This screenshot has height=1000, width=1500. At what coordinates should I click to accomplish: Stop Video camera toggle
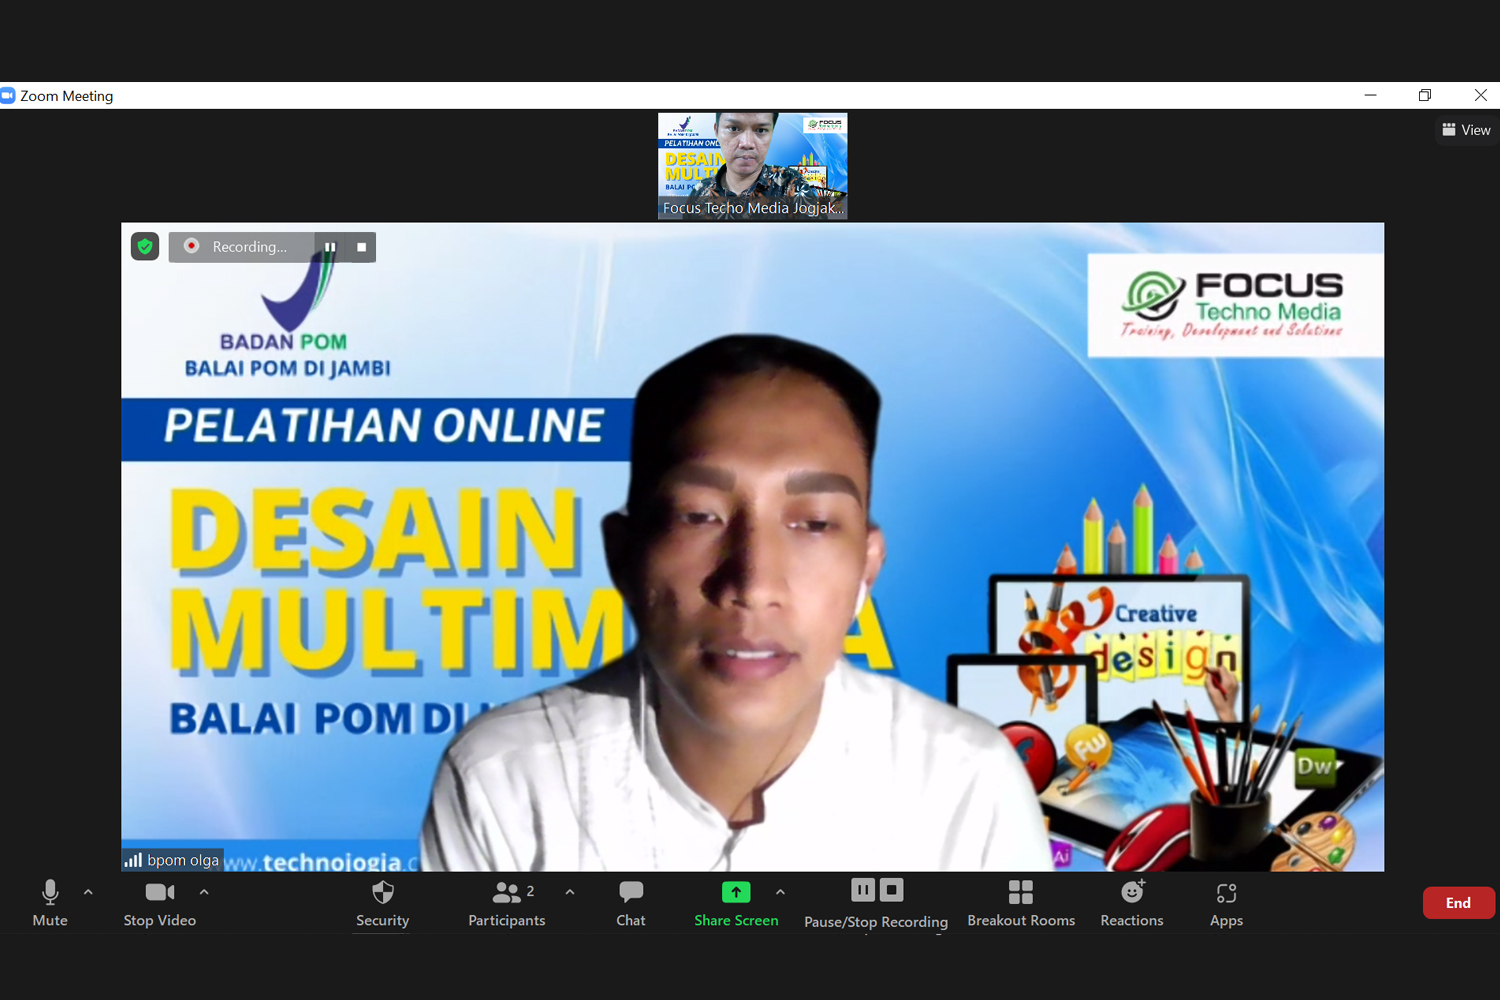click(159, 903)
